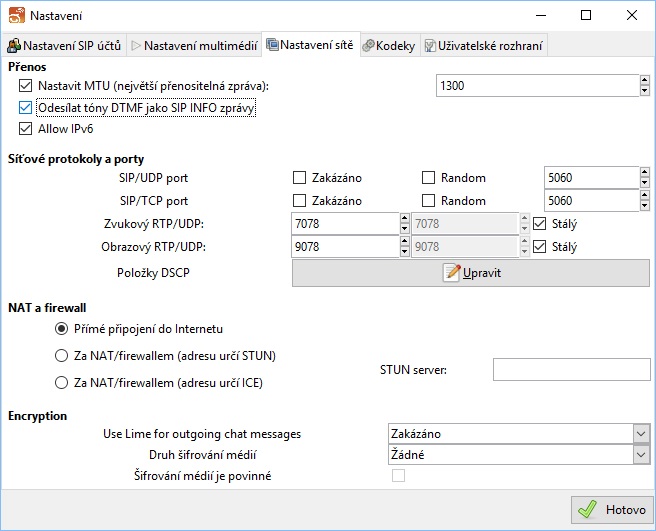Increase SIP/TCP port number
The image size is (656, 531).
[x=644, y=195]
